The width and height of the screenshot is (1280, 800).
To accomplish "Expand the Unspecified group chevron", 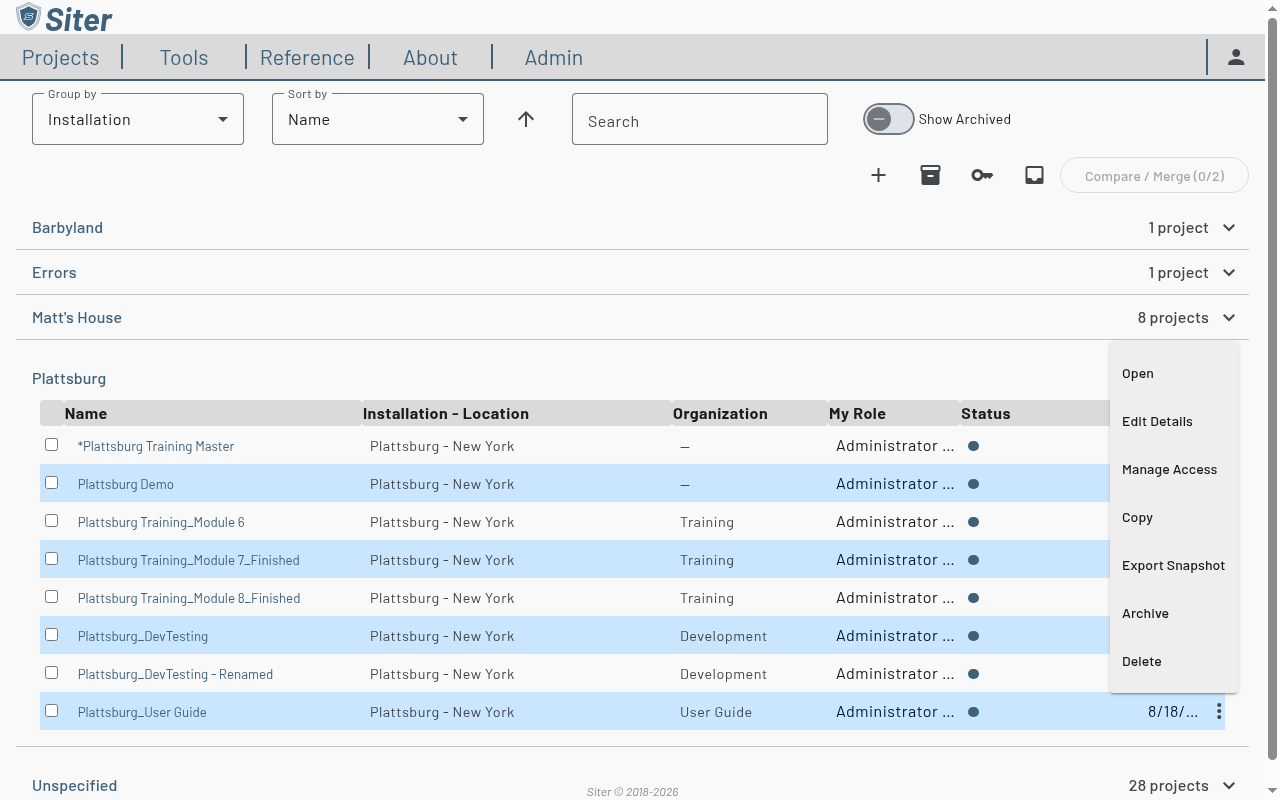I will (x=1229, y=785).
